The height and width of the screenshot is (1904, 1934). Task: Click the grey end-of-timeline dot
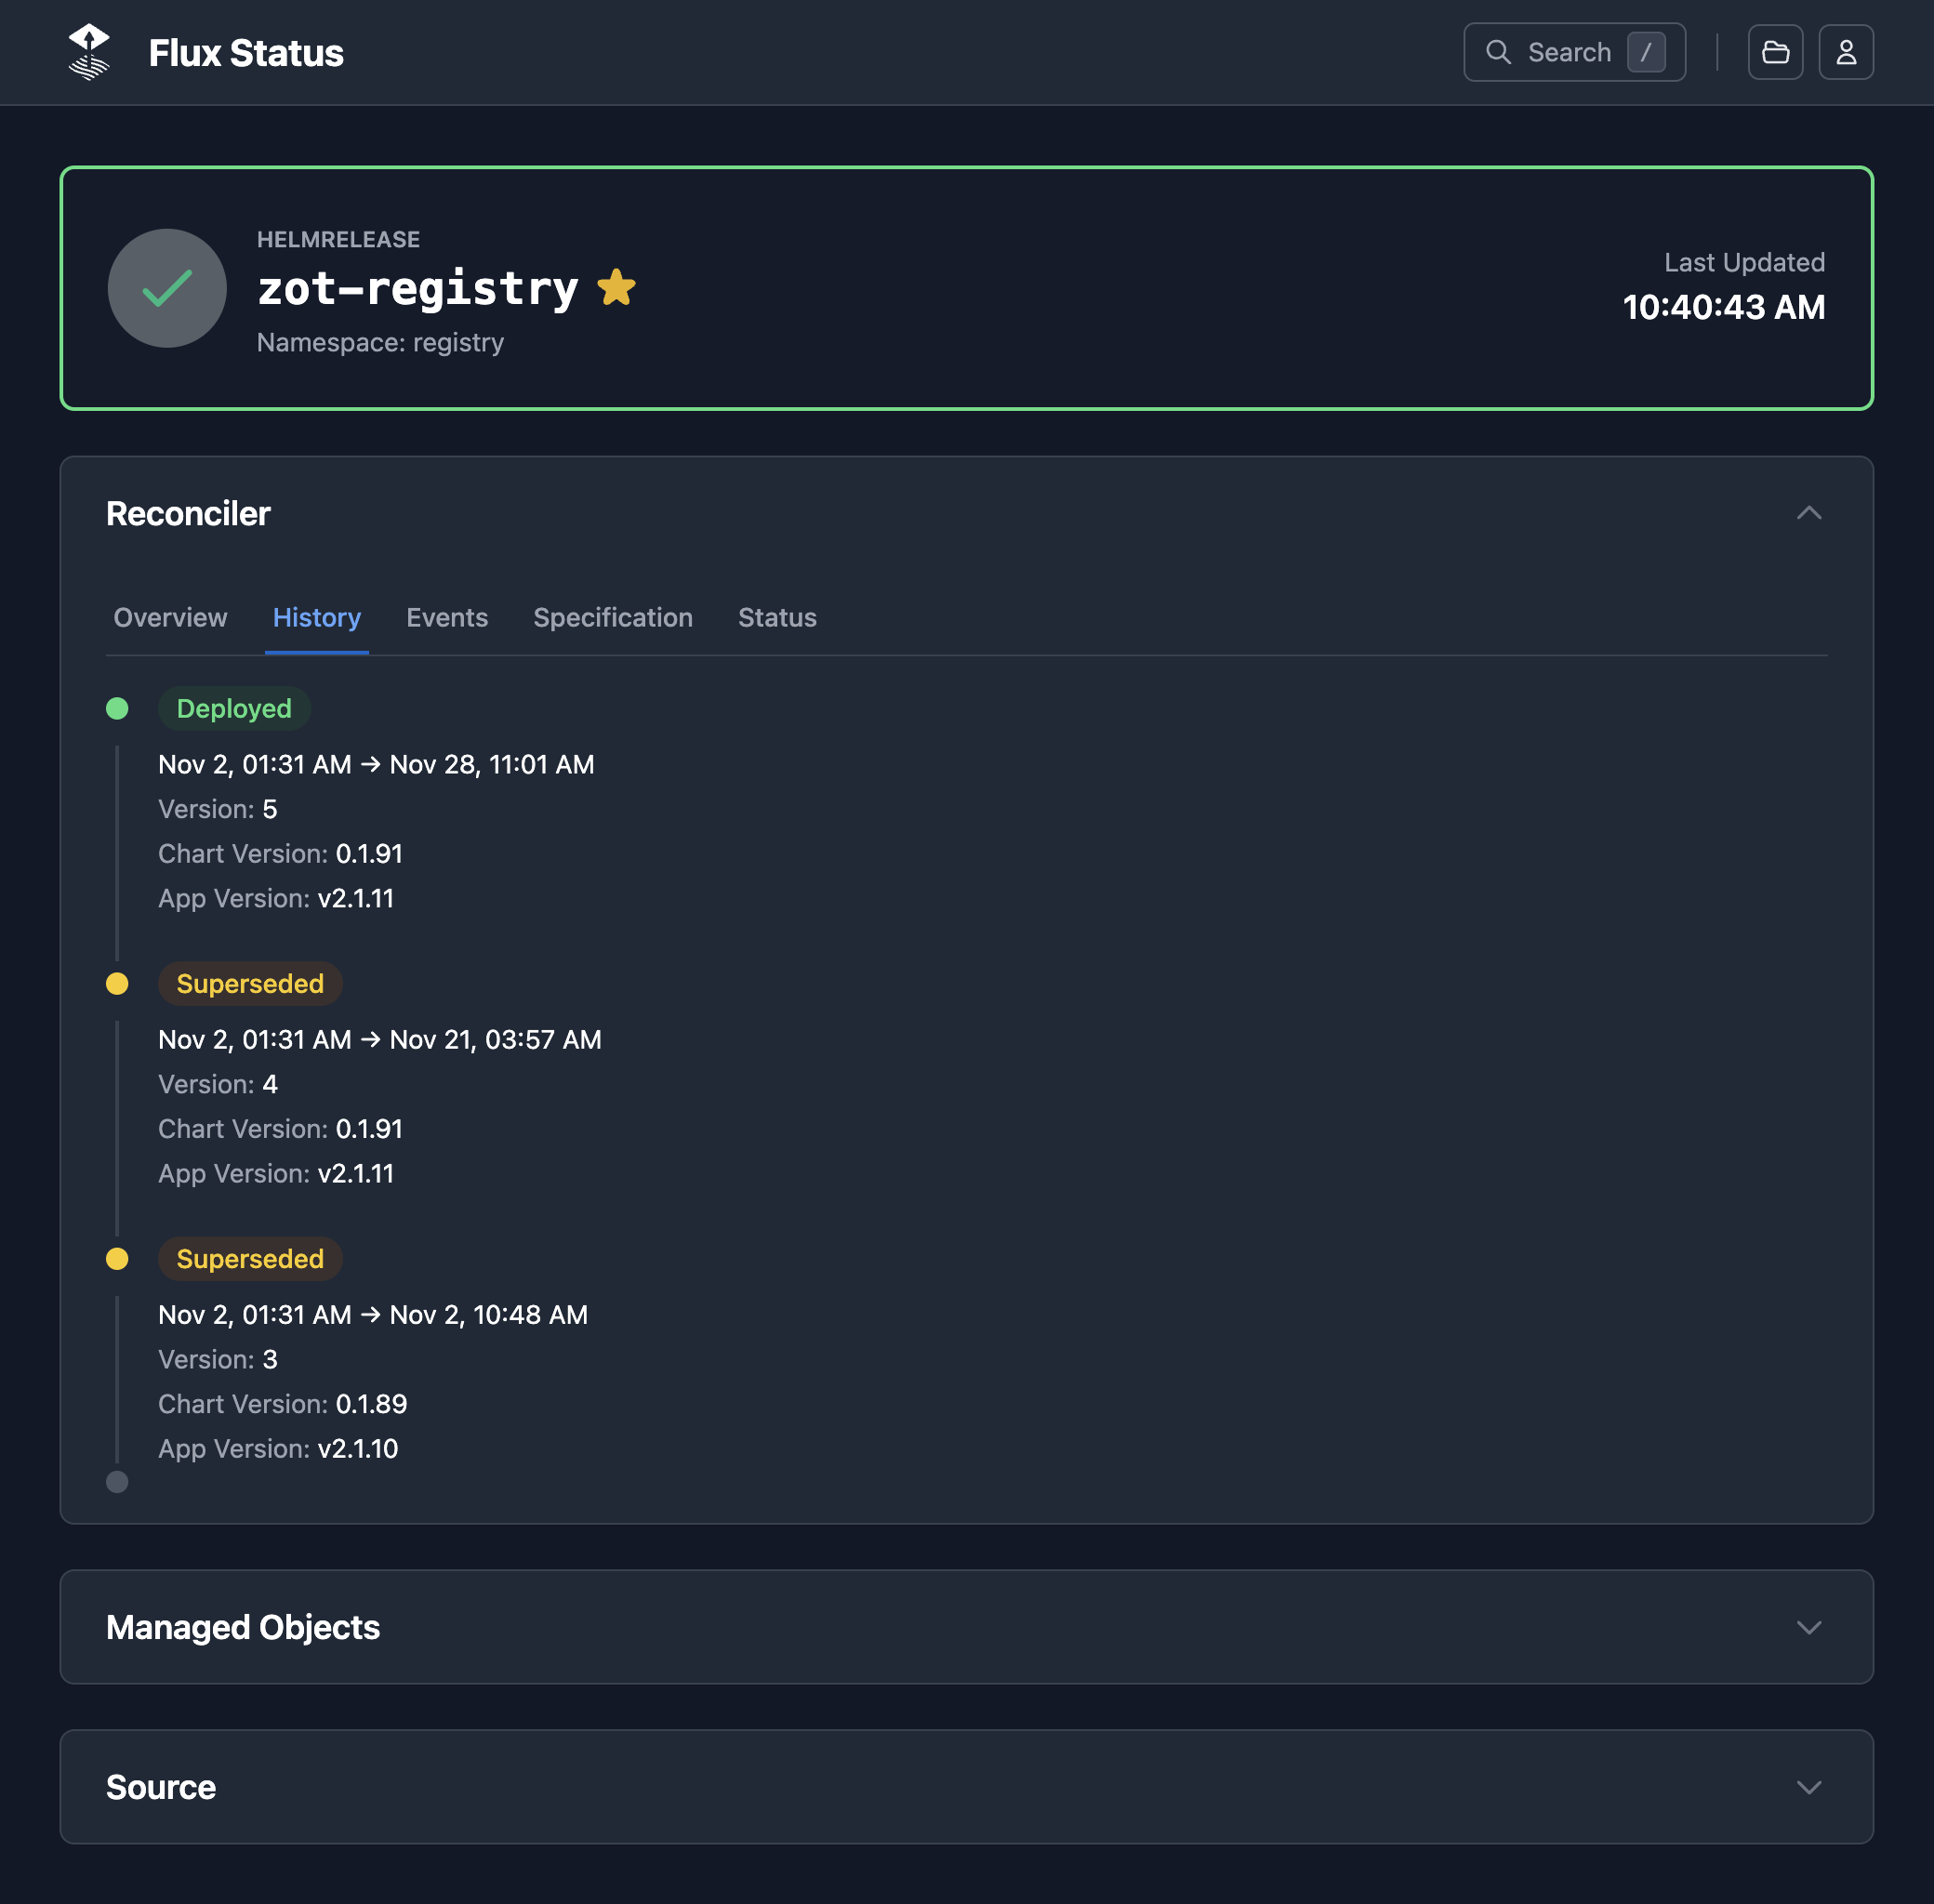[x=117, y=1482]
